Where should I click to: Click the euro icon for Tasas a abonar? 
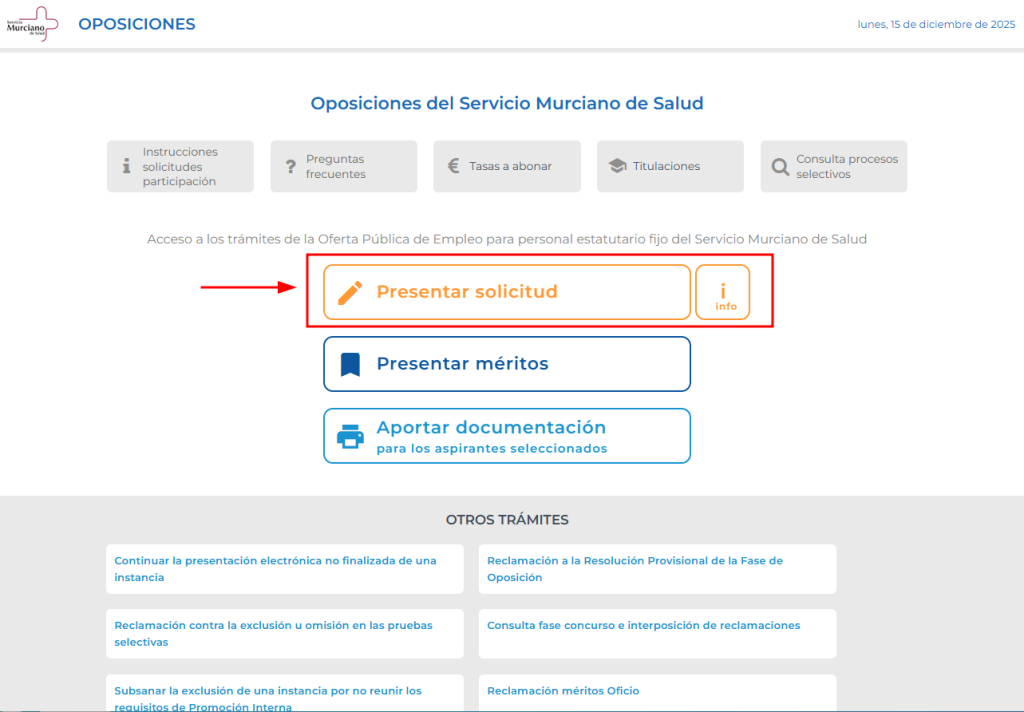point(453,166)
